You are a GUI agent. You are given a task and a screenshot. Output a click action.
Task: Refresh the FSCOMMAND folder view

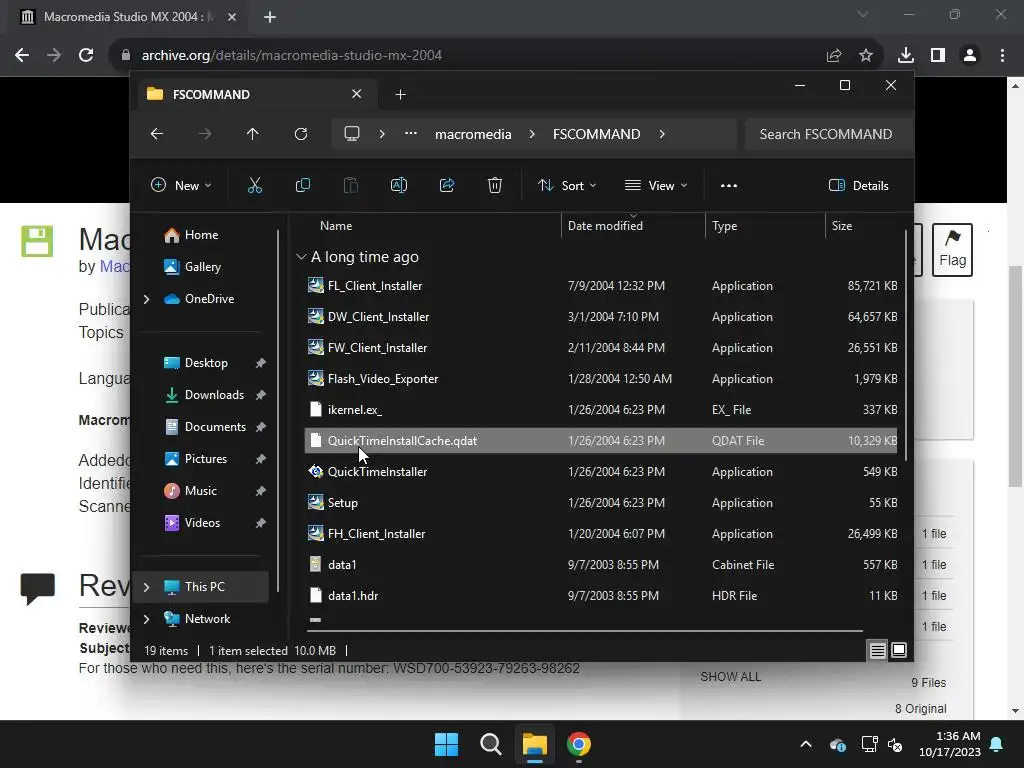click(301, 134)
